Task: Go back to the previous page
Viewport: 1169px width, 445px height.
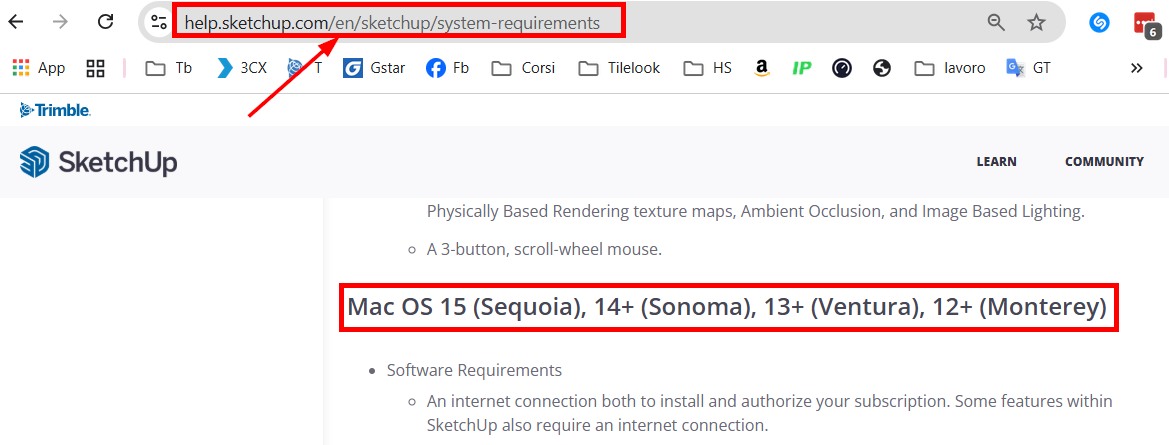Action: pos(16,22)
